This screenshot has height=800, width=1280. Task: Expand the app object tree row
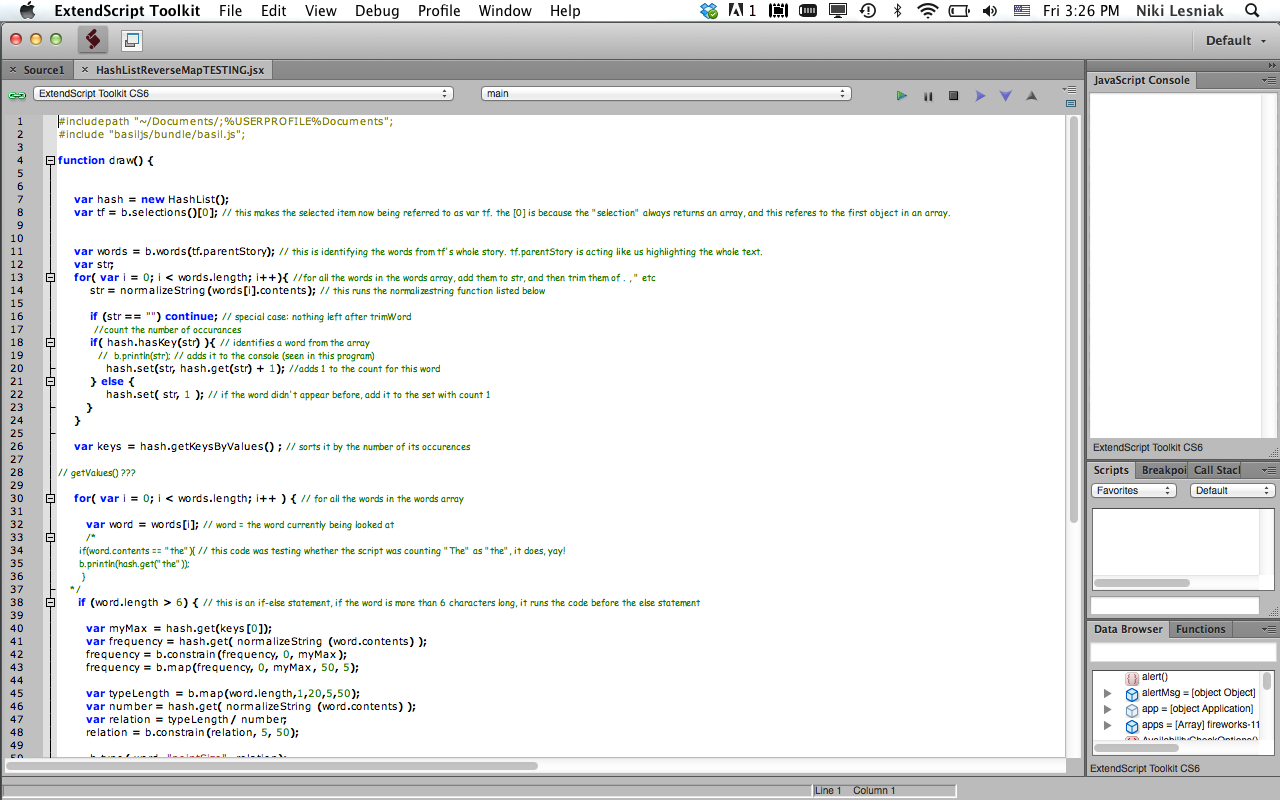(1107, 709)
